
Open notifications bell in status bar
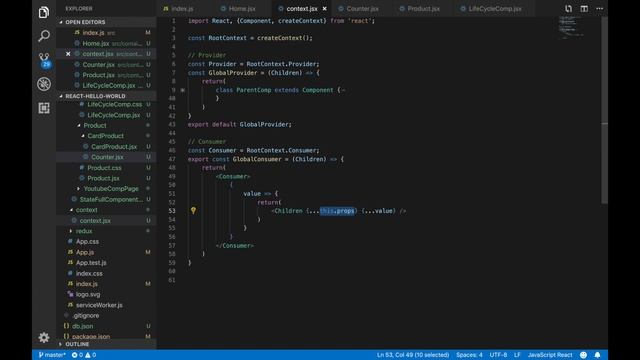click(597, 355)
